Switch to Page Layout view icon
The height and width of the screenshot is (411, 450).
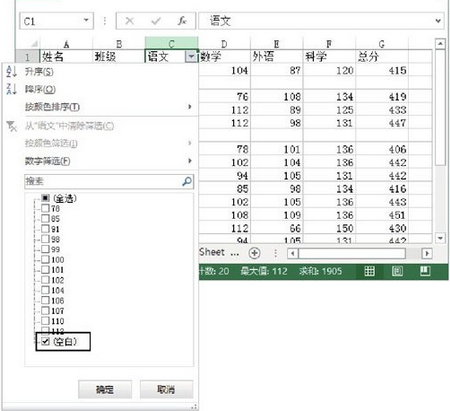pyautogui.click(x=397, y=271)
